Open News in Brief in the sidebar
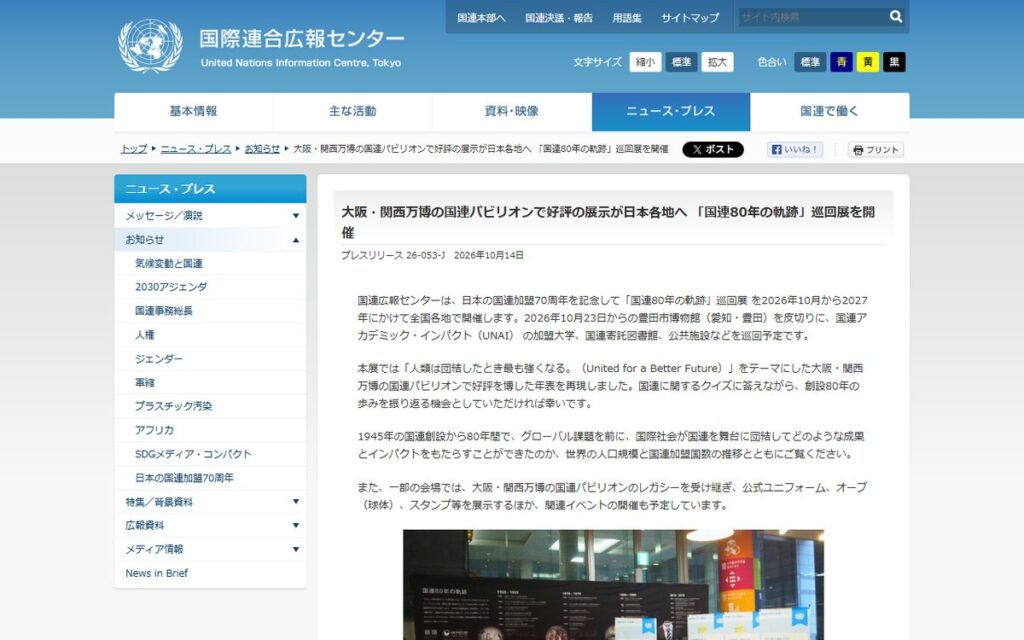This screenshot has width=1024, height=640. coord(156,573)
